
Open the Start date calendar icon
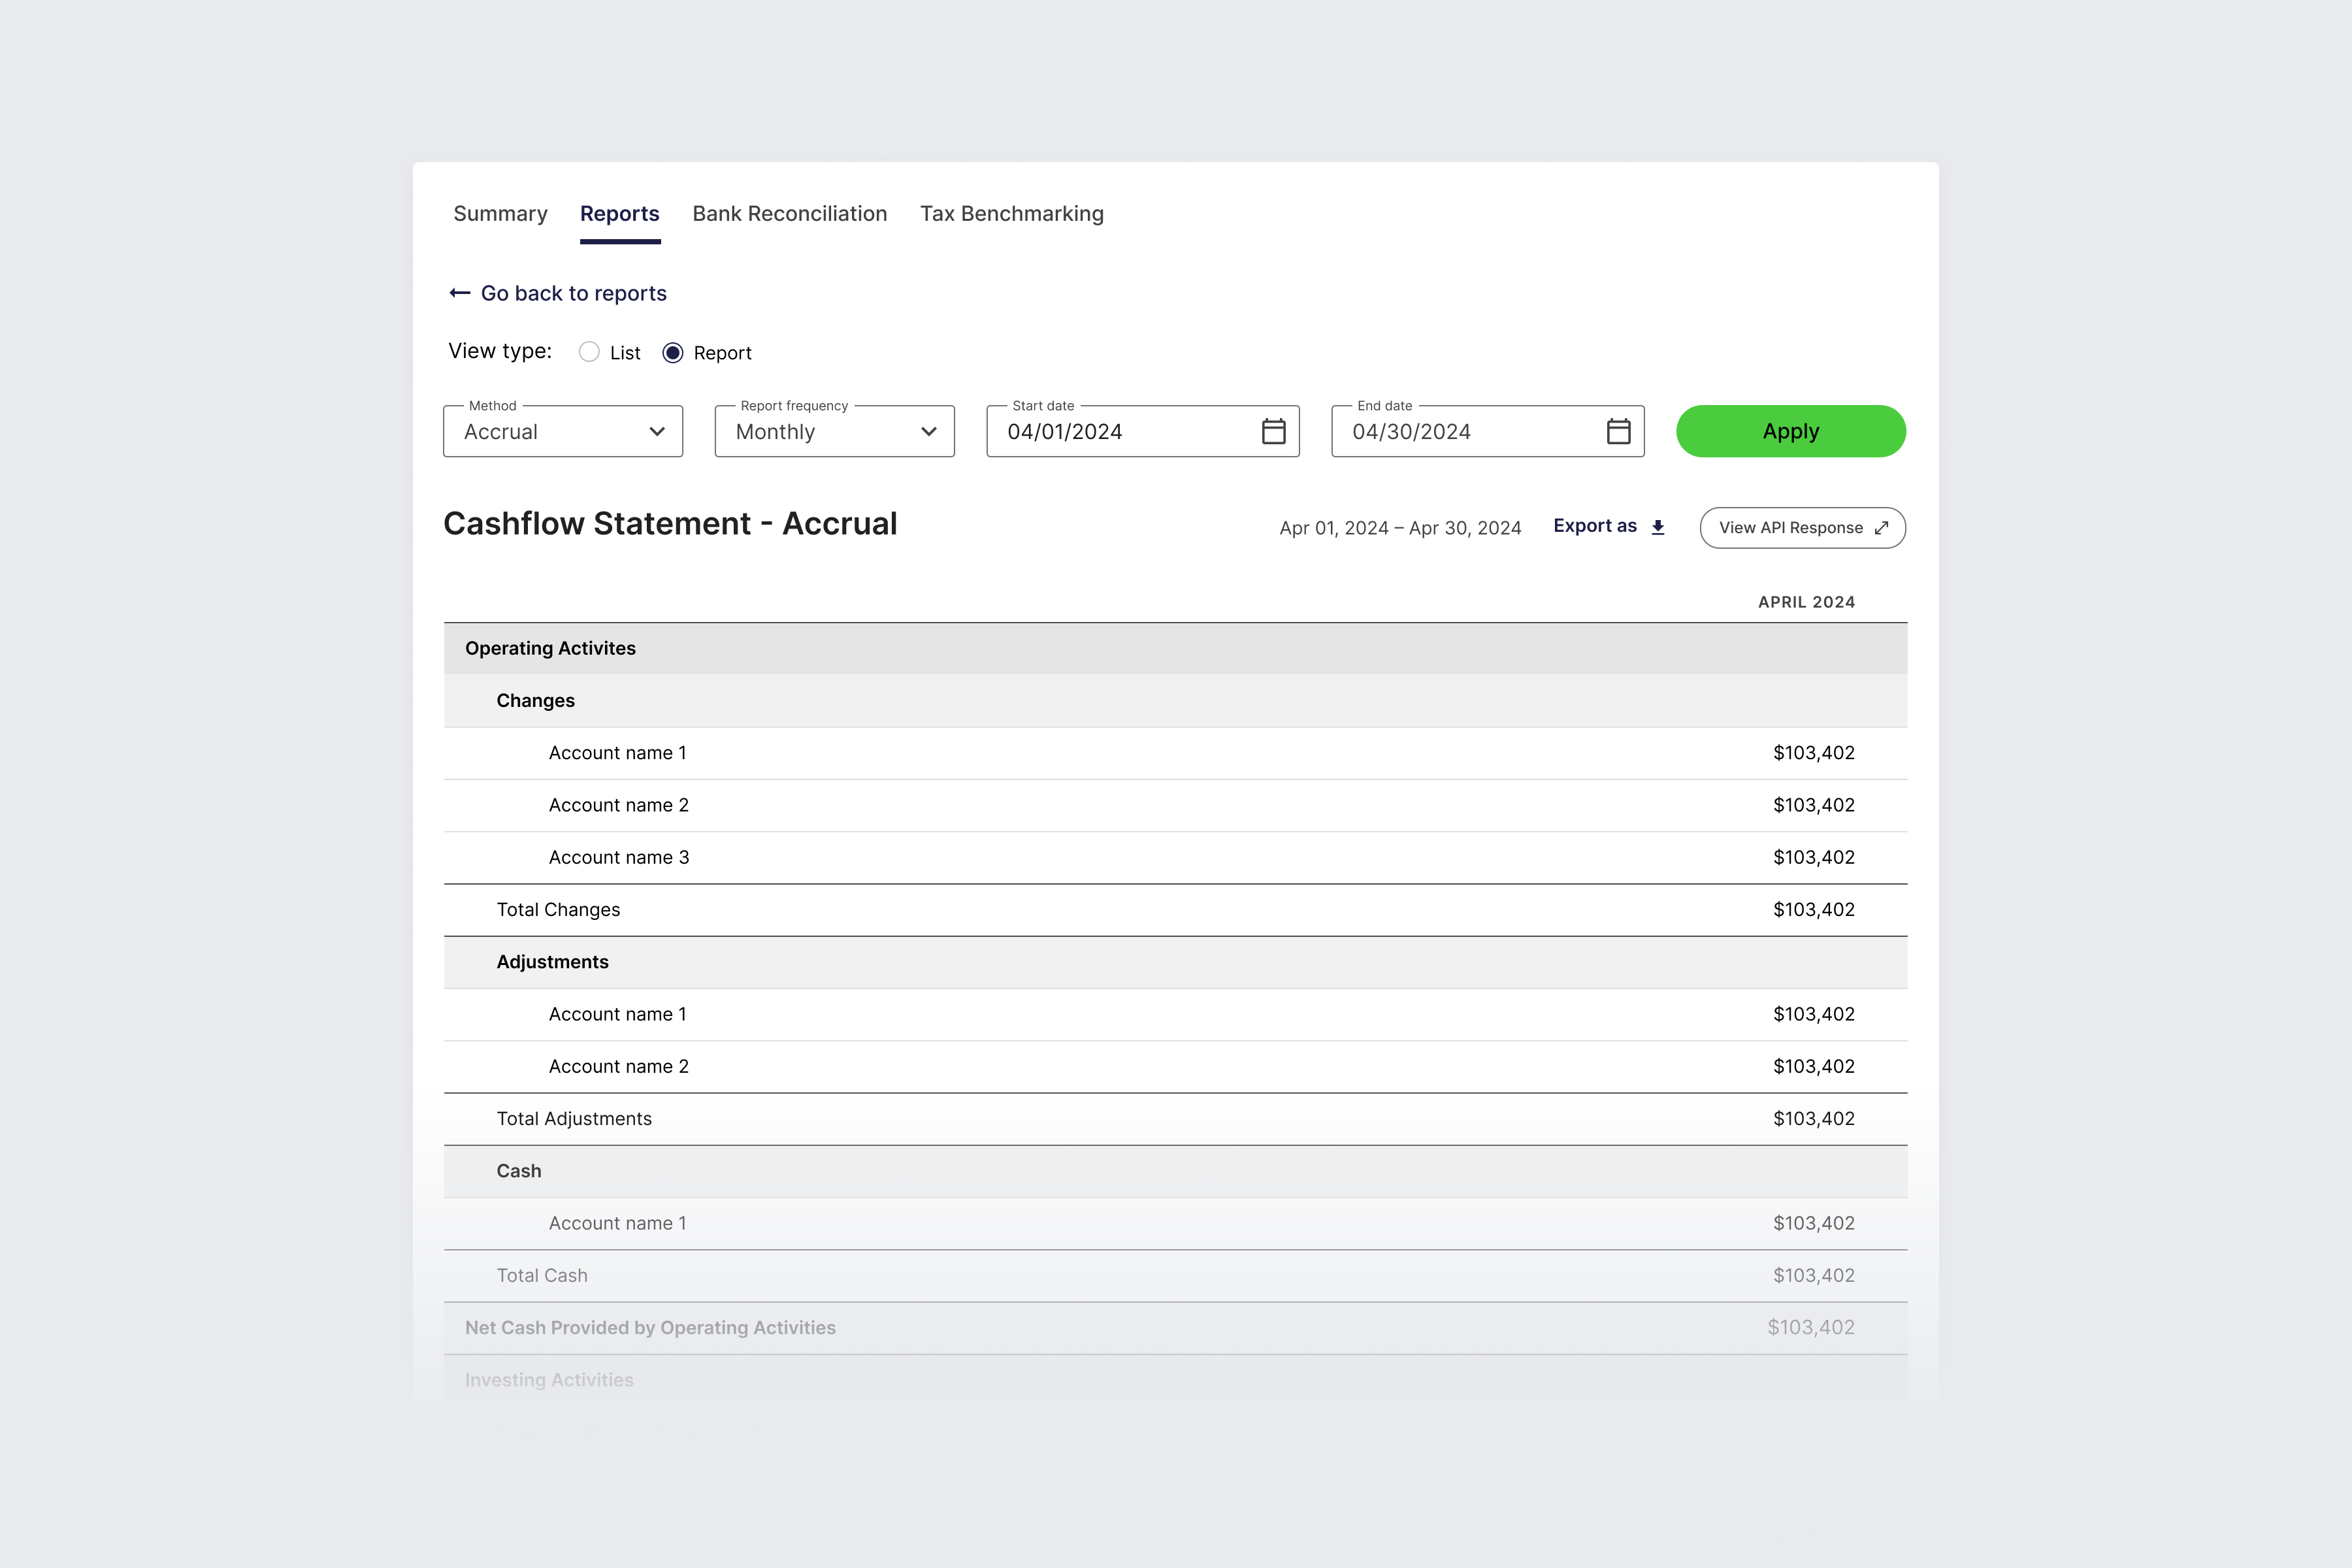1273,431
